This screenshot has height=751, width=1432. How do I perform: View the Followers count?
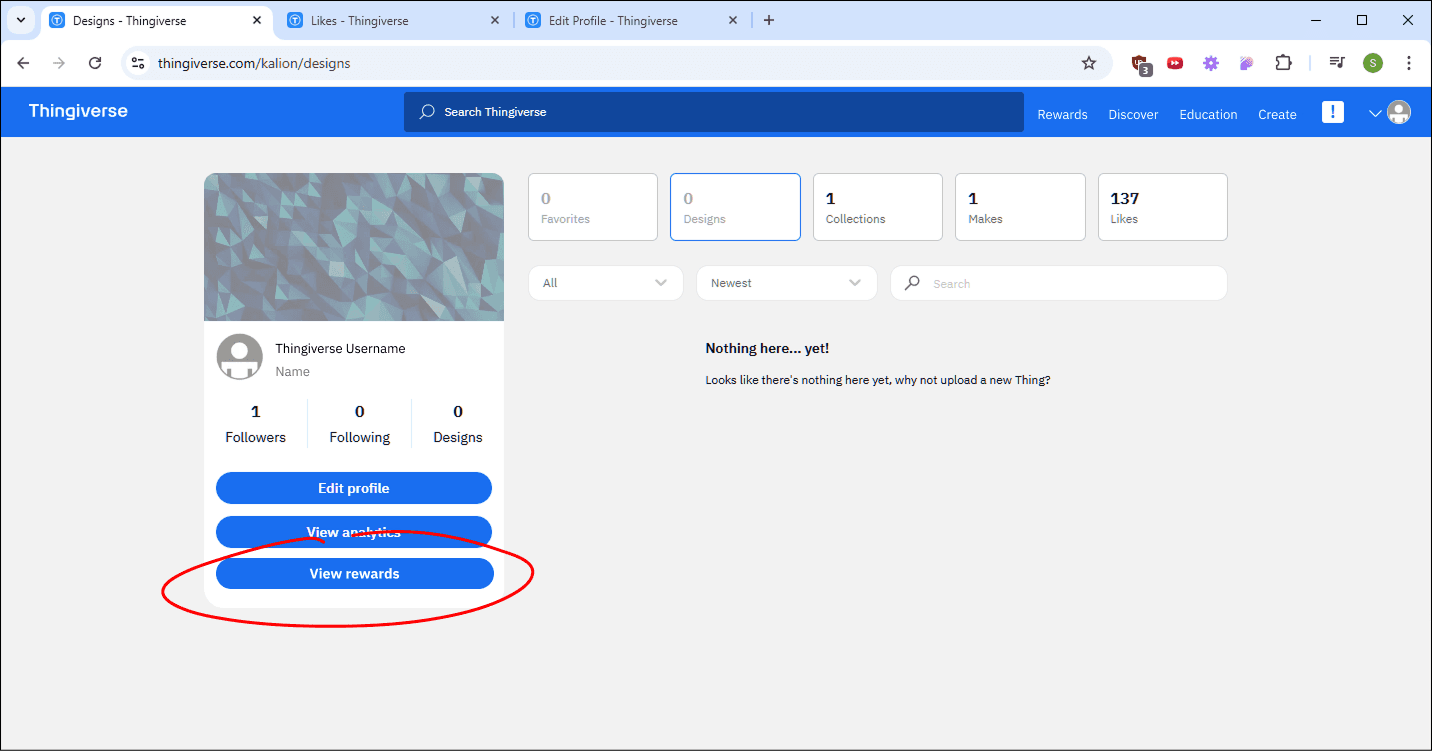tap(255, 424)
